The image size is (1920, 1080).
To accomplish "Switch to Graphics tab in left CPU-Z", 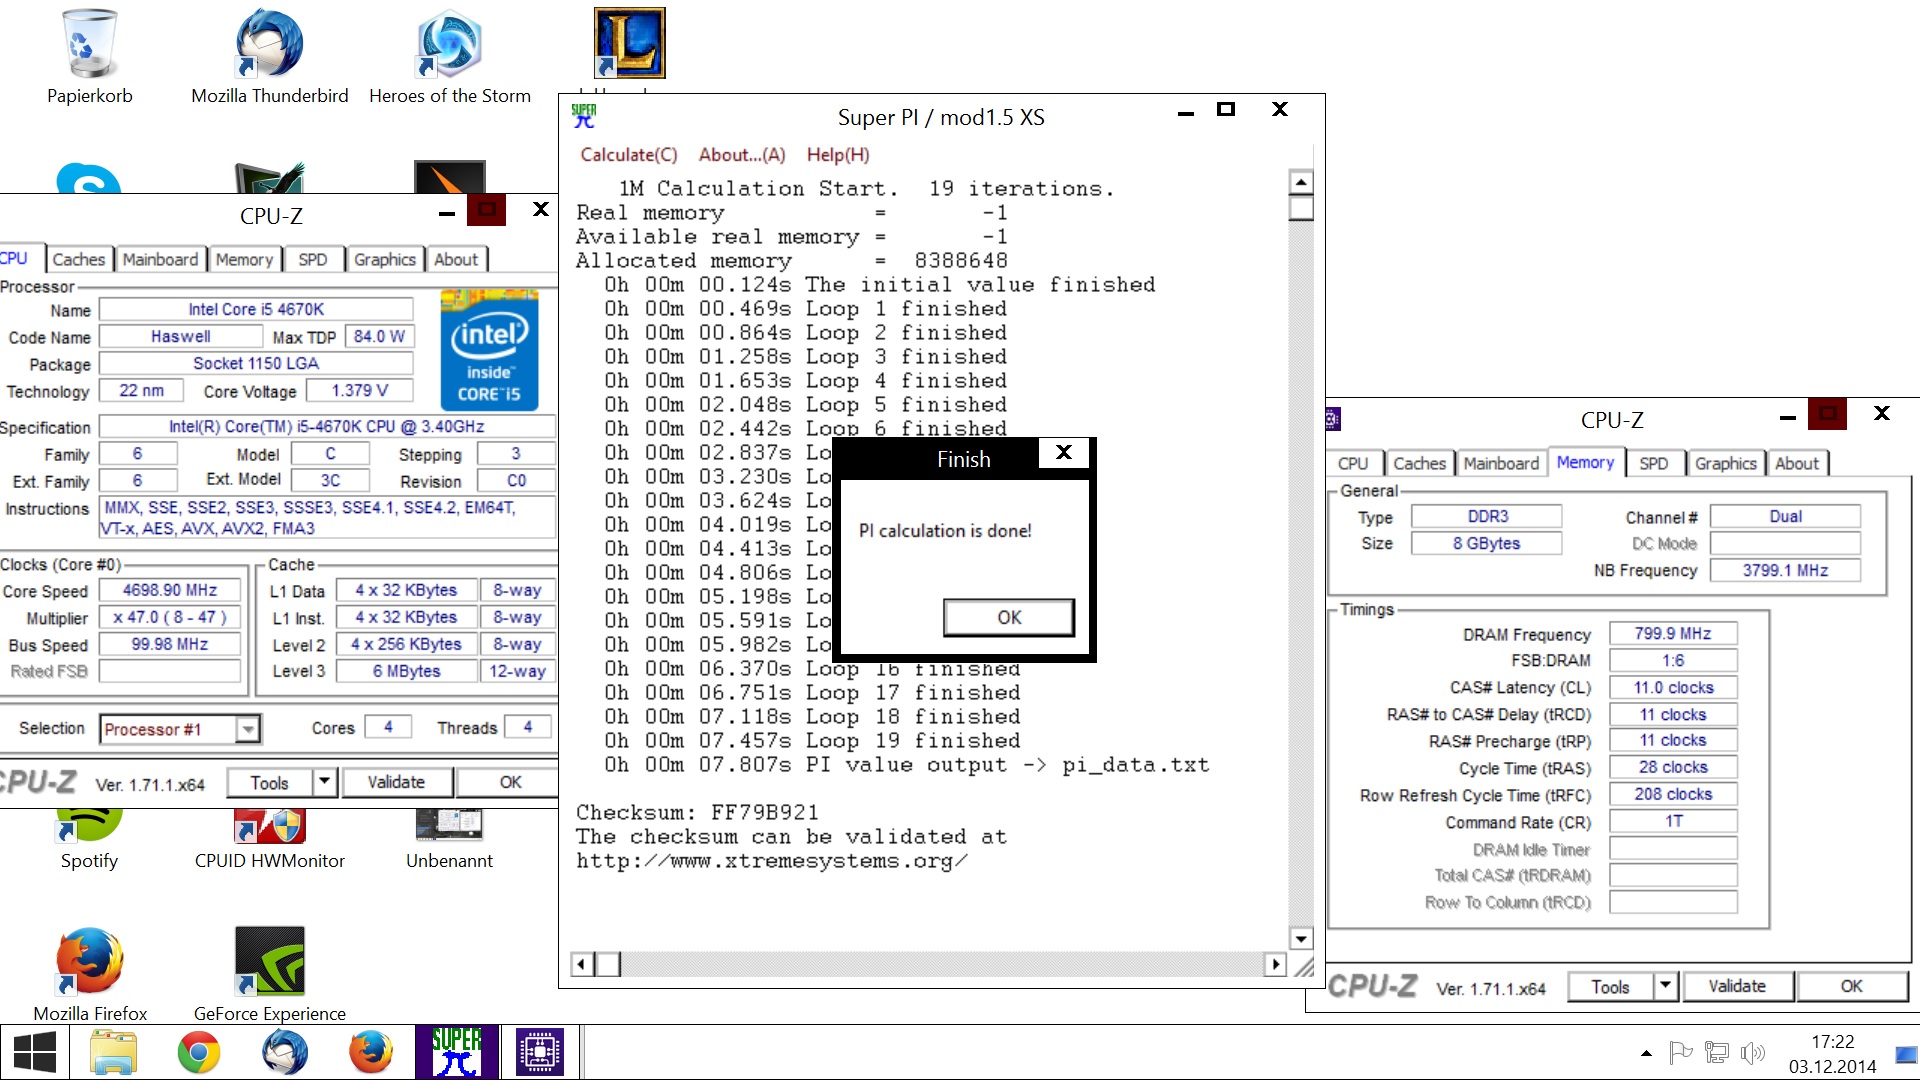I will [385, 260].
